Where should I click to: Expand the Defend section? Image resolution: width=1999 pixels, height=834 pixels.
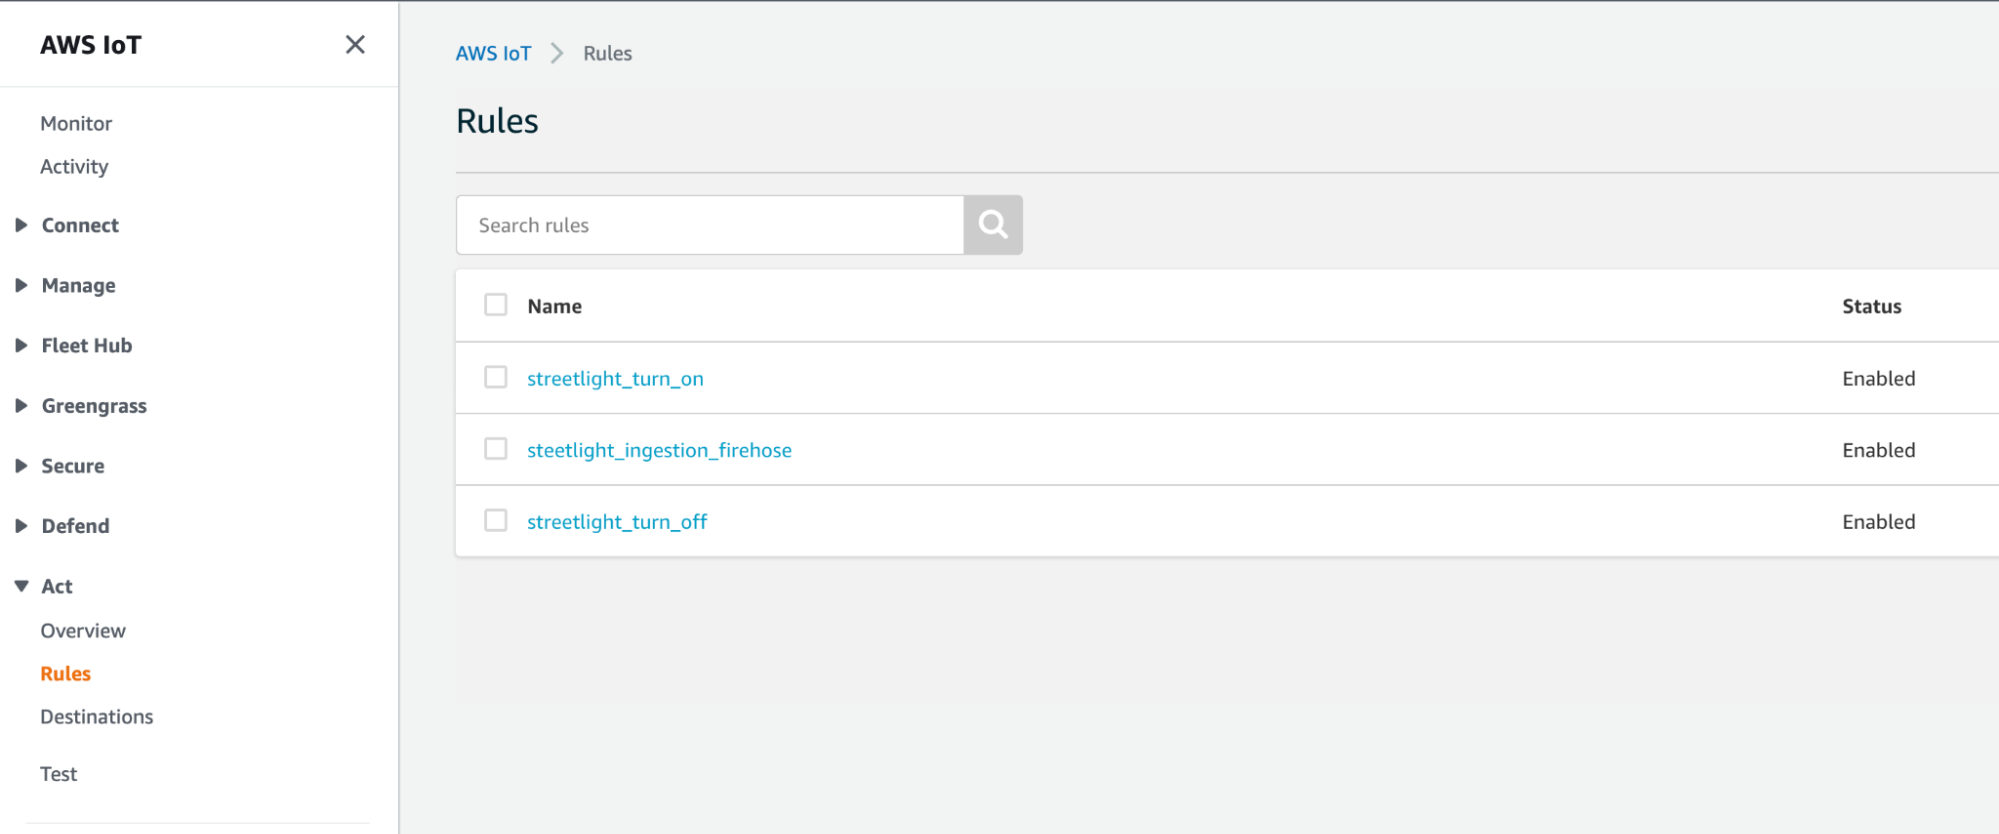tap(21, 526)
